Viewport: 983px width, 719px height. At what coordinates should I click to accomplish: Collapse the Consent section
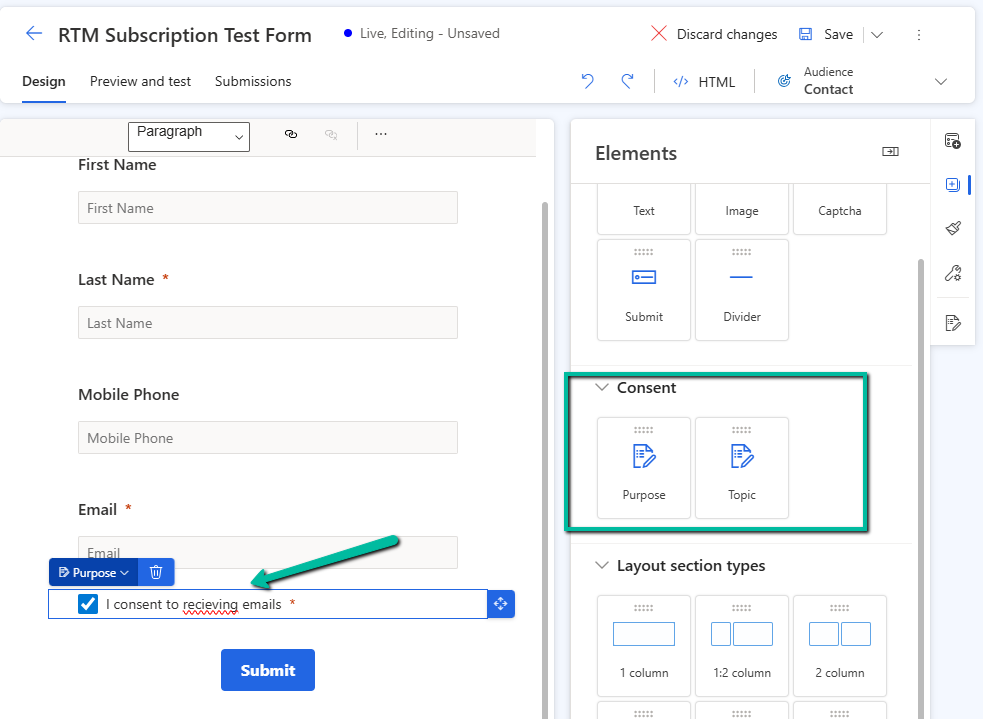pyautogui.click(x=602, y=388)
